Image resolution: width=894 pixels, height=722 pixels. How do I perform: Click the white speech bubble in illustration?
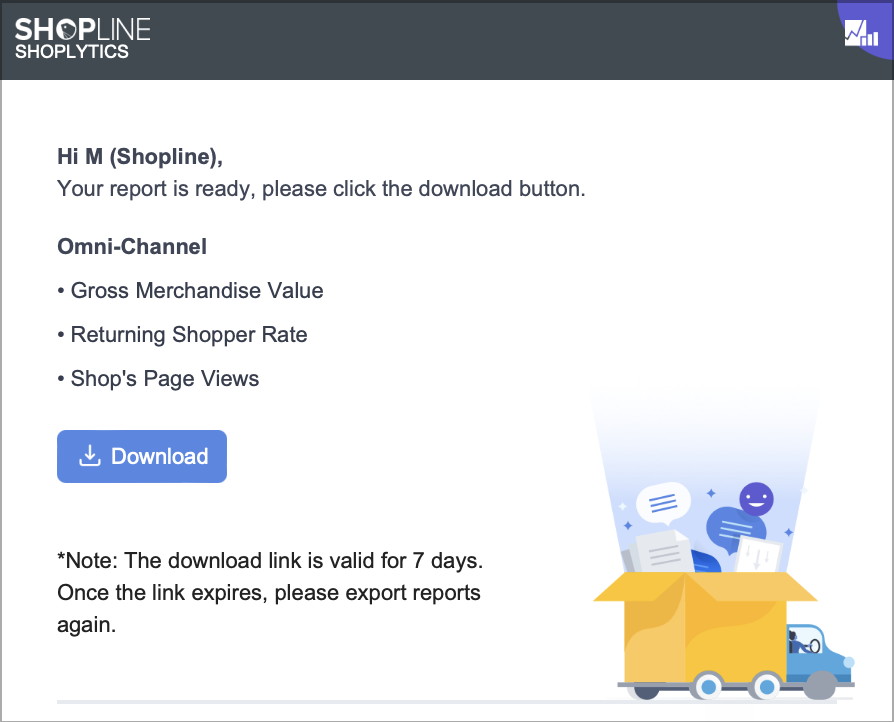click(x=663, y=504)
